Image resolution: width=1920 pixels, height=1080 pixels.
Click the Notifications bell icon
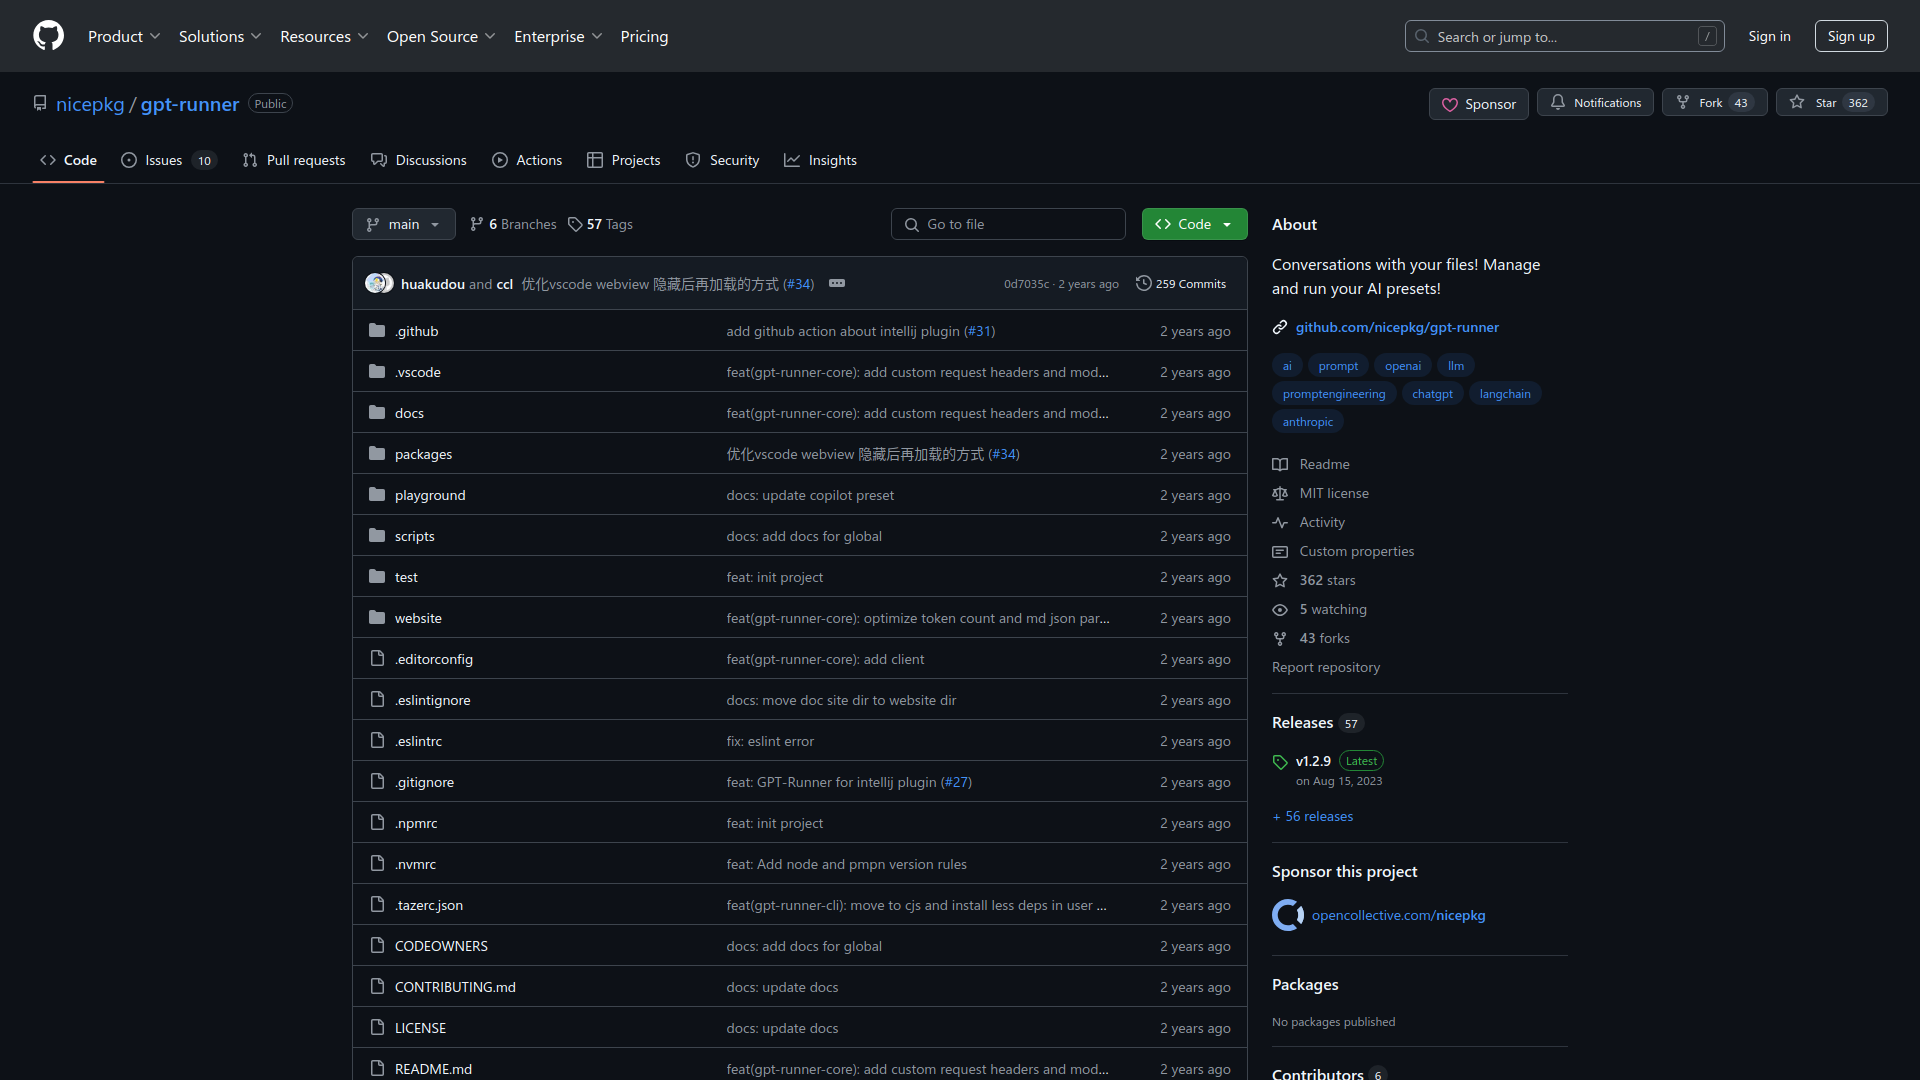click(x=1558, y=102)
